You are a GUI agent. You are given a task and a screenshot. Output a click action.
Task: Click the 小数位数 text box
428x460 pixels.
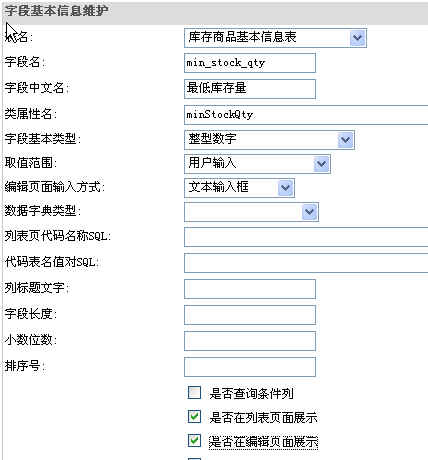pyautogui.click(x=250, y=341)
